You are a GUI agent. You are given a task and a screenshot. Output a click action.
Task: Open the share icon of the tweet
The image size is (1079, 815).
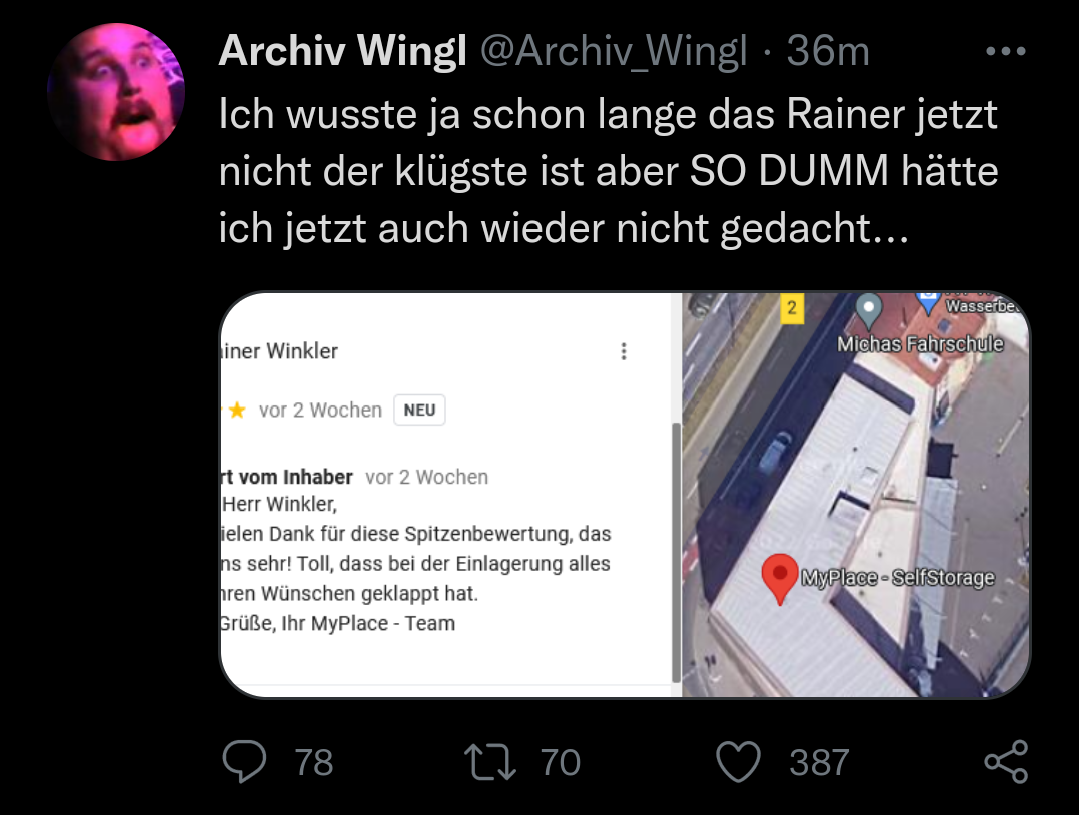point(1006,761)
